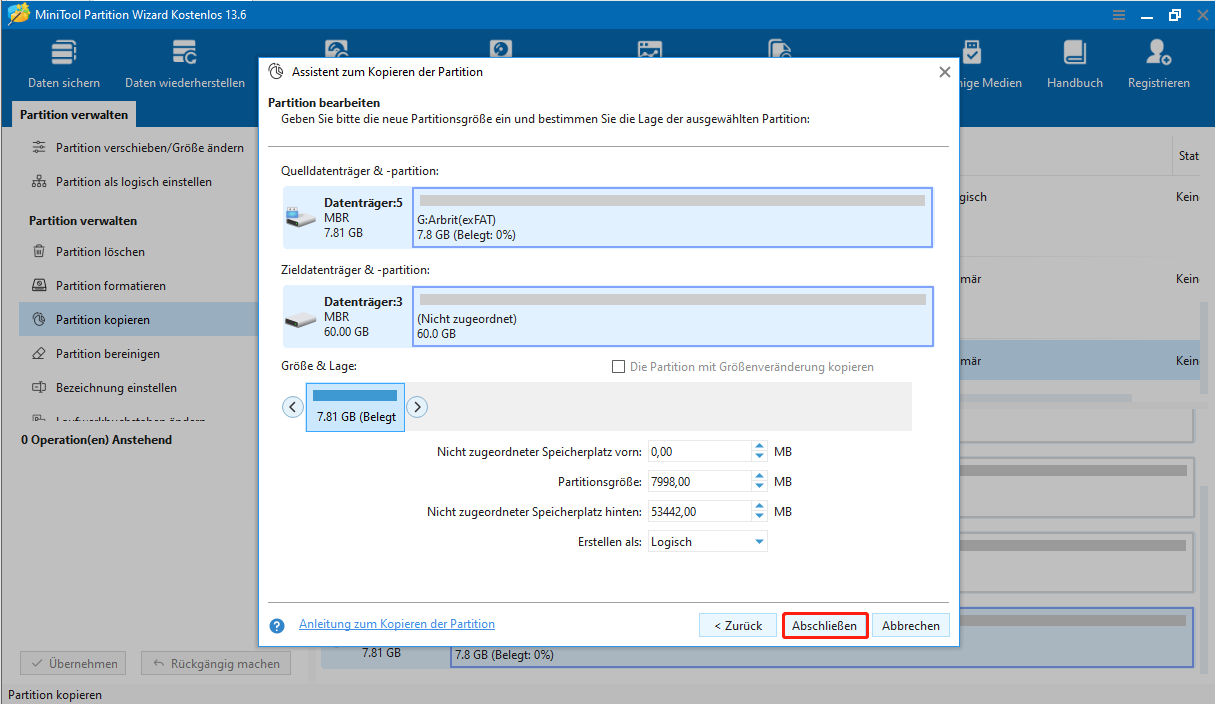This screenshot has width=1215, height=704.
Task: Decrease 'Speicherplatz vorn' value with down arrow
Action: (760, 457)
